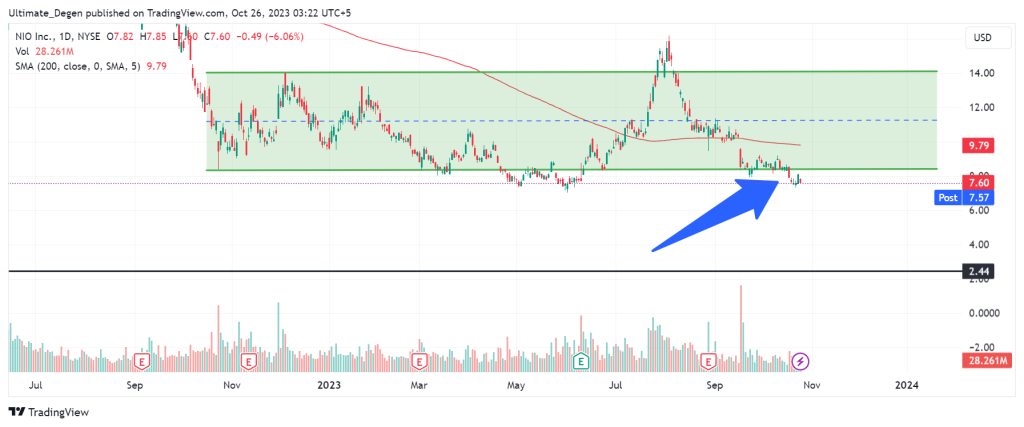The width and height of the screenshot is (1024, 427).
Task: Click the red 9.79 SMA price label
Action: [978, 146]
